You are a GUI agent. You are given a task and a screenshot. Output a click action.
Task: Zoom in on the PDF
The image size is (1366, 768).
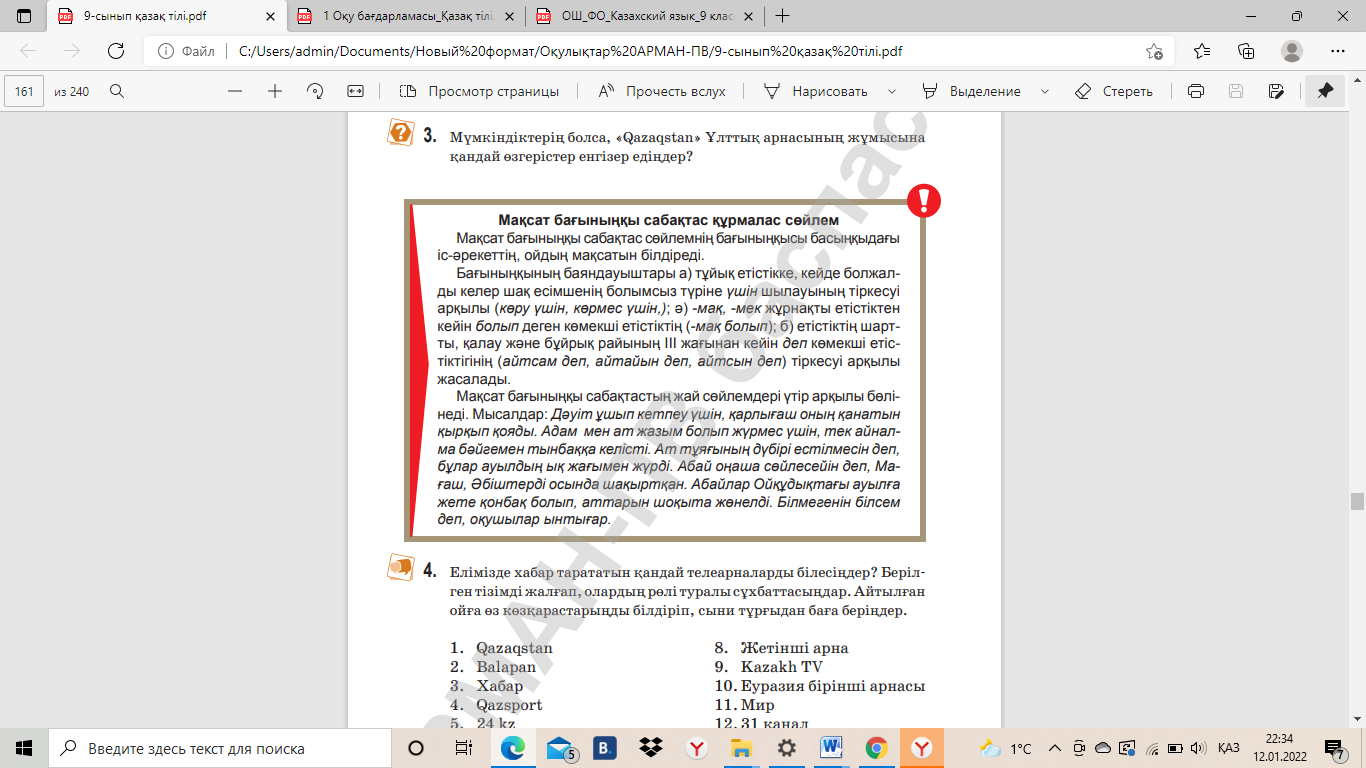click(275, 91)
